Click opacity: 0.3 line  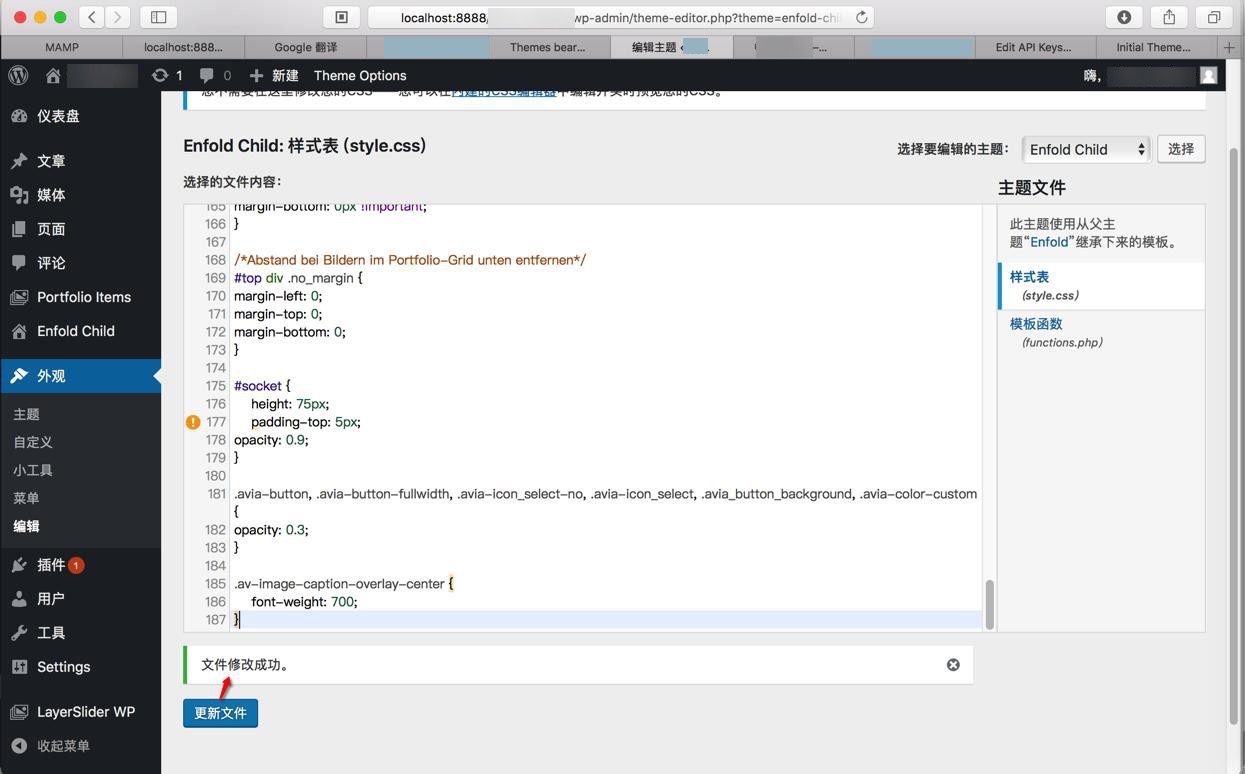[271, 530]
